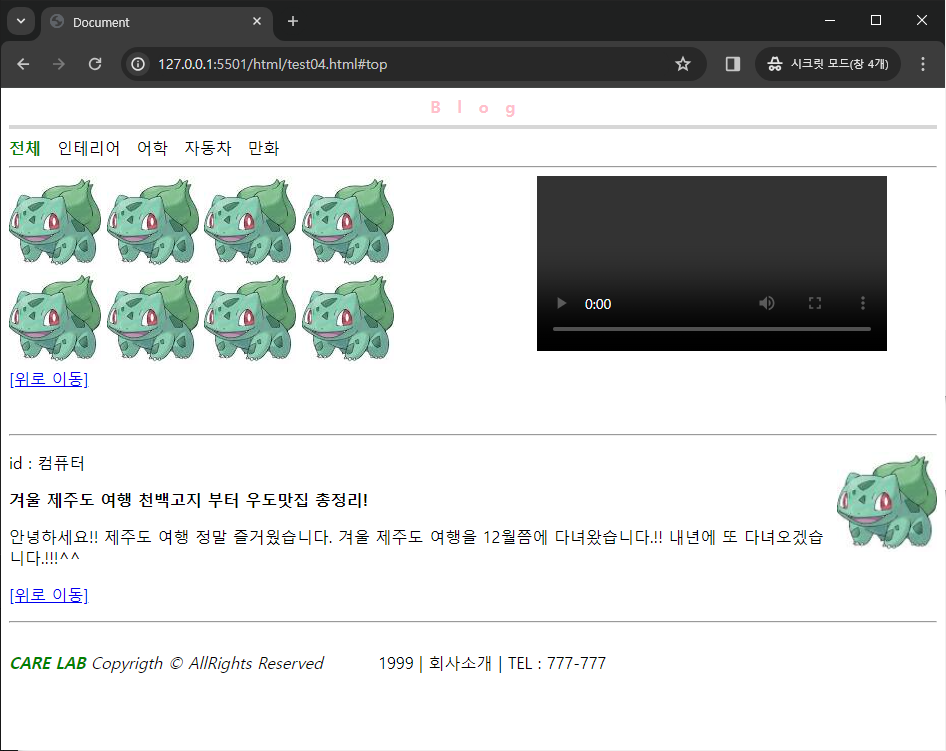Screen dimensions: 946x751
Task: Click the last Bulbasaur in top row
Action: click(348, 221)
